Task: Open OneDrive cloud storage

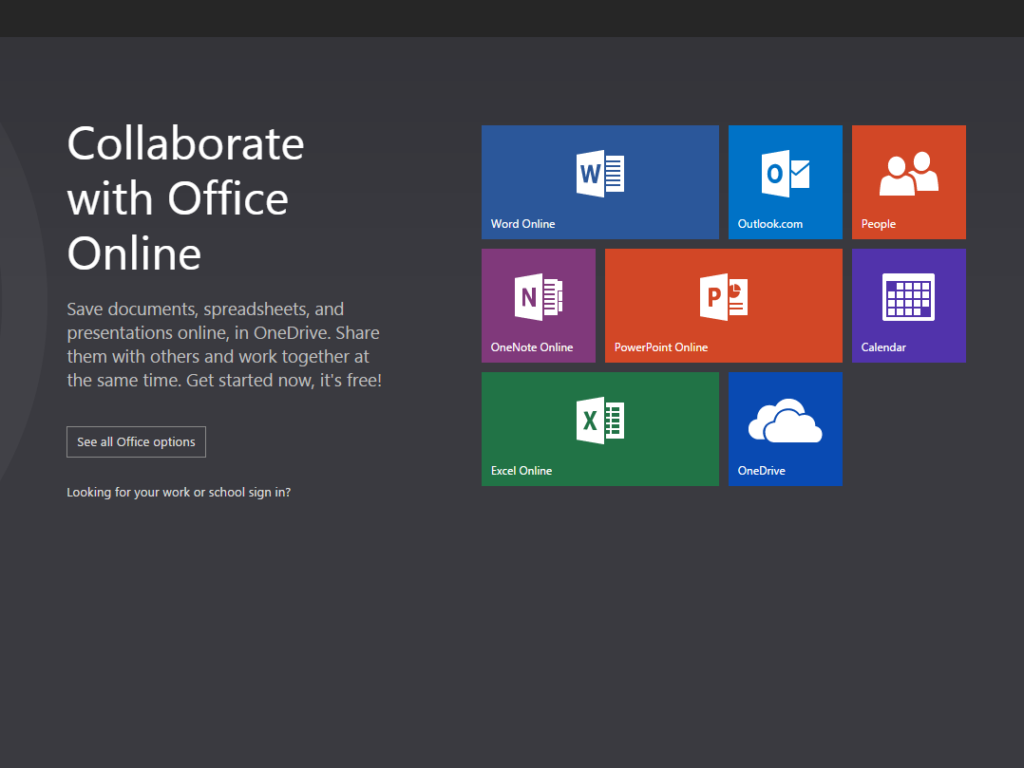Action: 786,428
